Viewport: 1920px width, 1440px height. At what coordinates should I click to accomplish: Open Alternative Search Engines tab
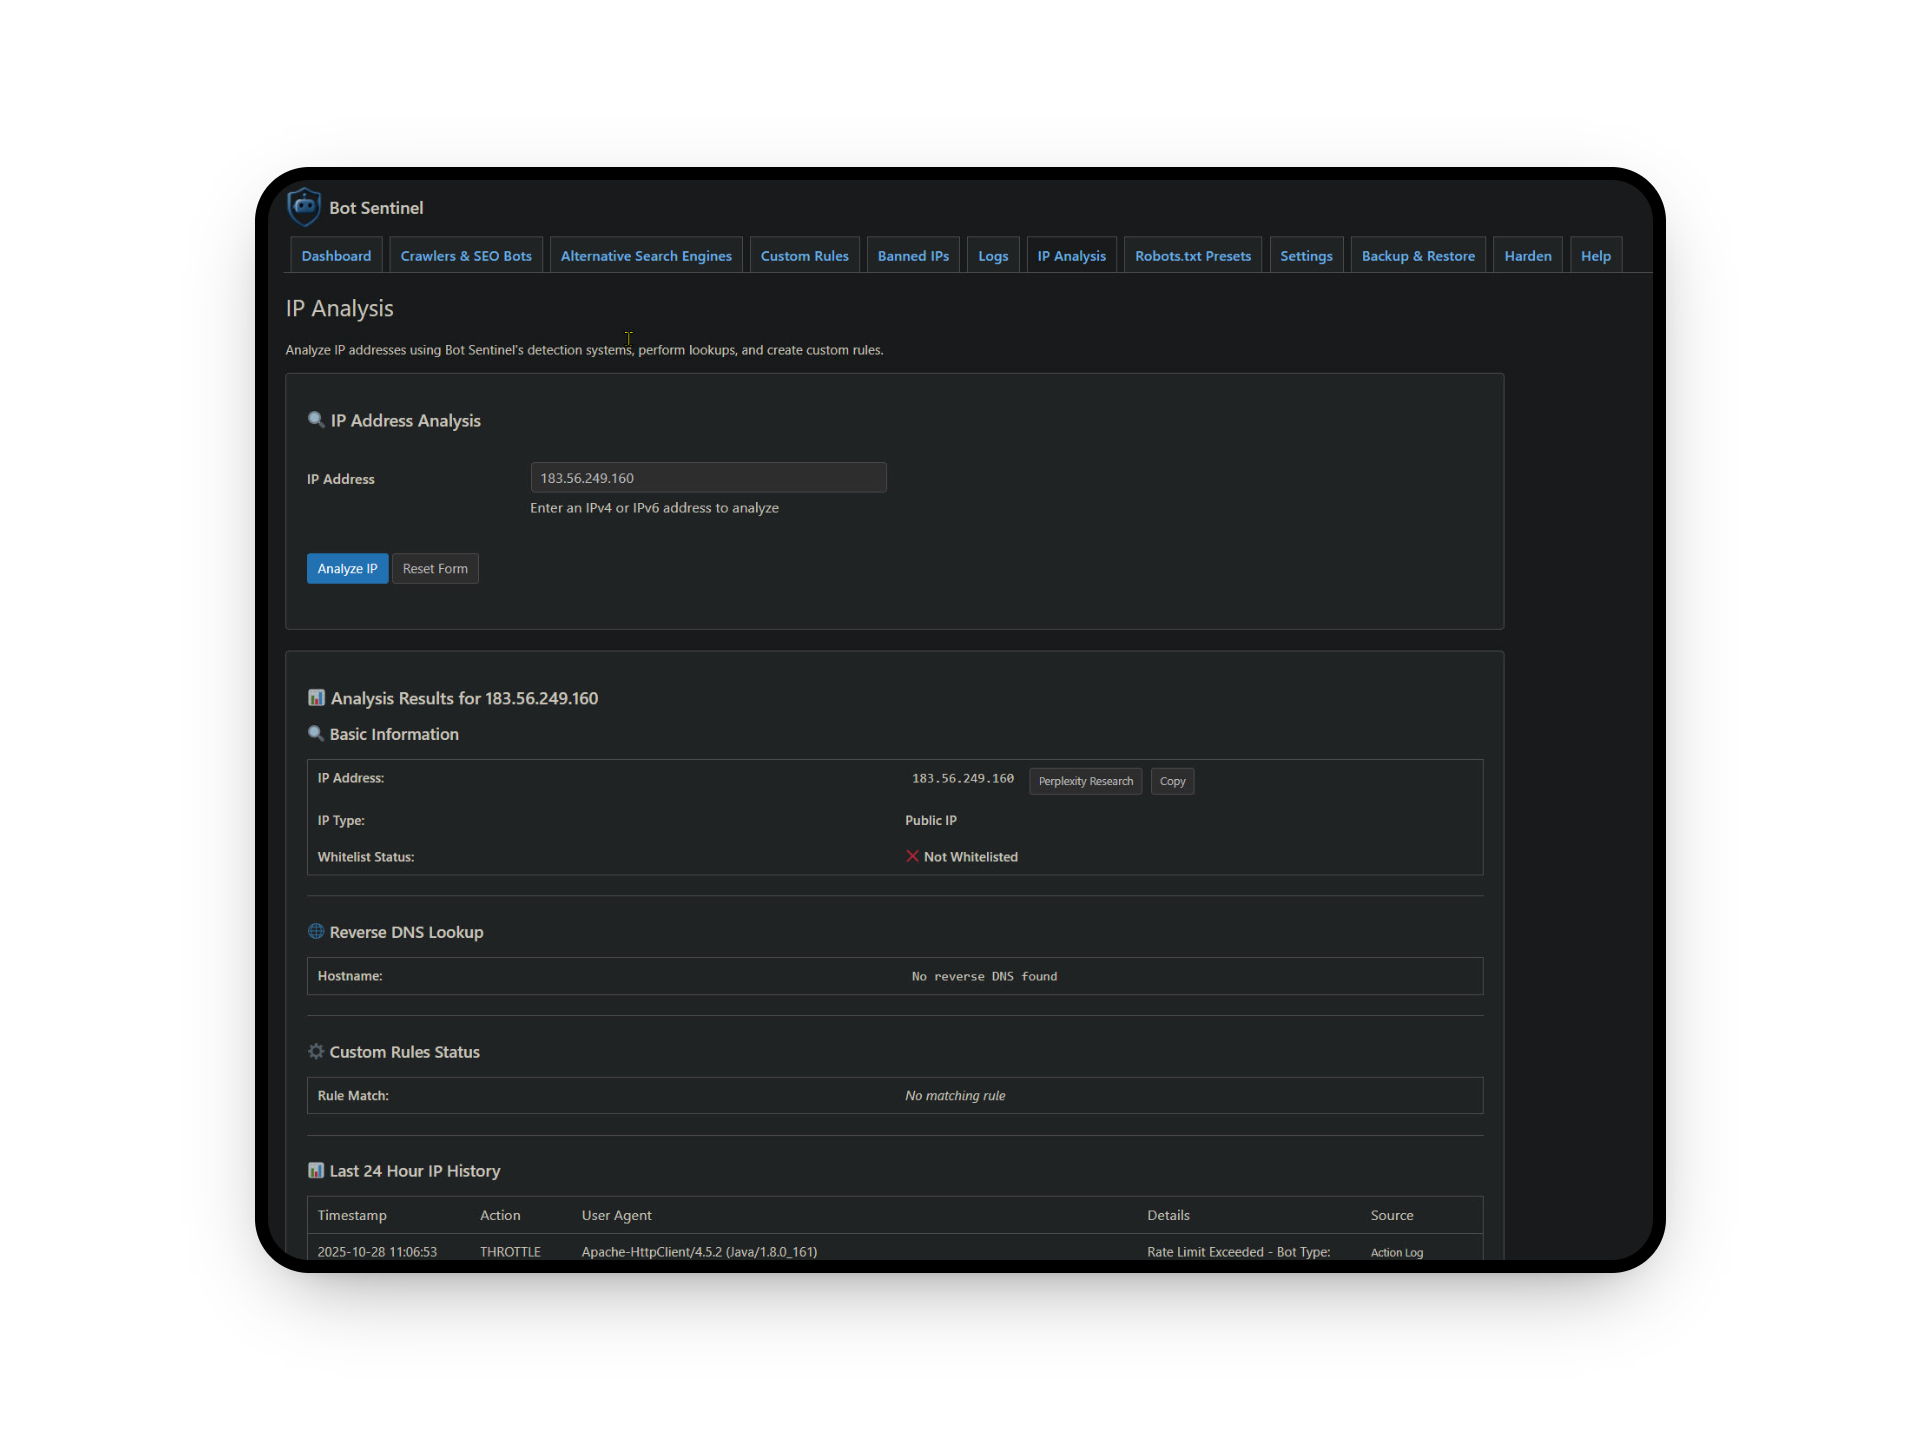[646, 256]
